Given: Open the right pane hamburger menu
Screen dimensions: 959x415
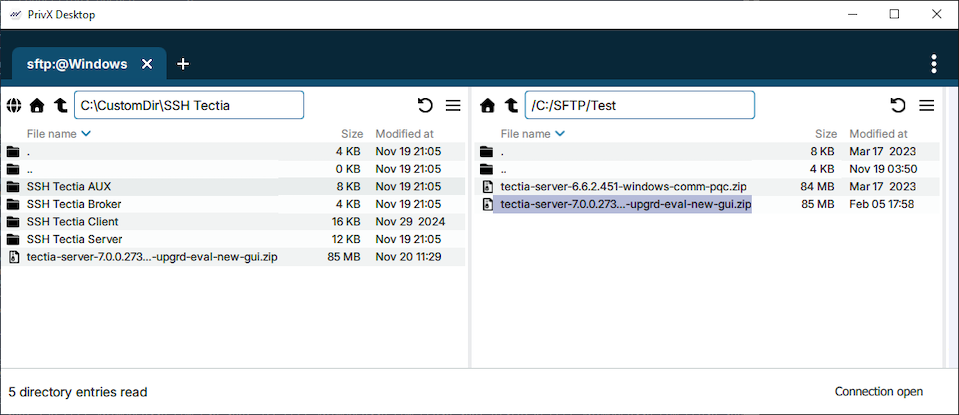Looking at the screenshot, I should pyautogui.click(x=927, y=106).
